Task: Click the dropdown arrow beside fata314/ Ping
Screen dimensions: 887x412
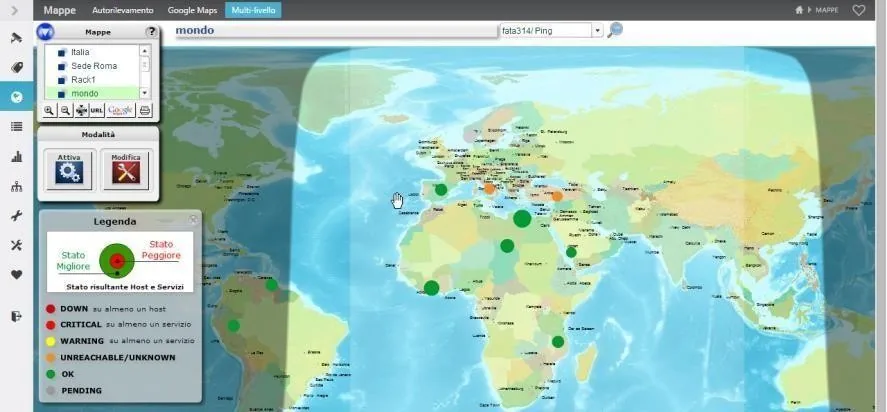Action: 598,31
